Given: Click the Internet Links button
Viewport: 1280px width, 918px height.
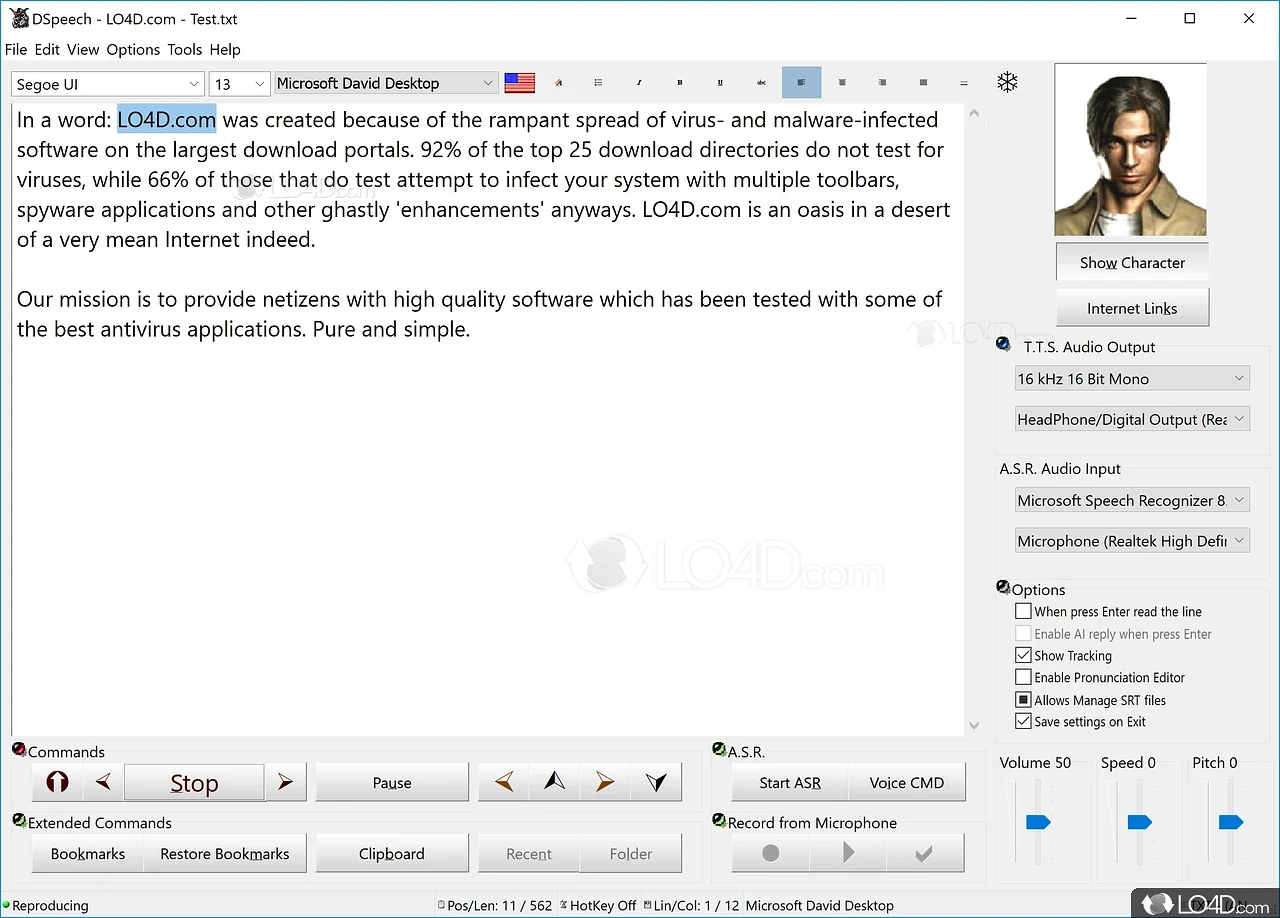Looking at the screenshot, I should (1132, 308).
